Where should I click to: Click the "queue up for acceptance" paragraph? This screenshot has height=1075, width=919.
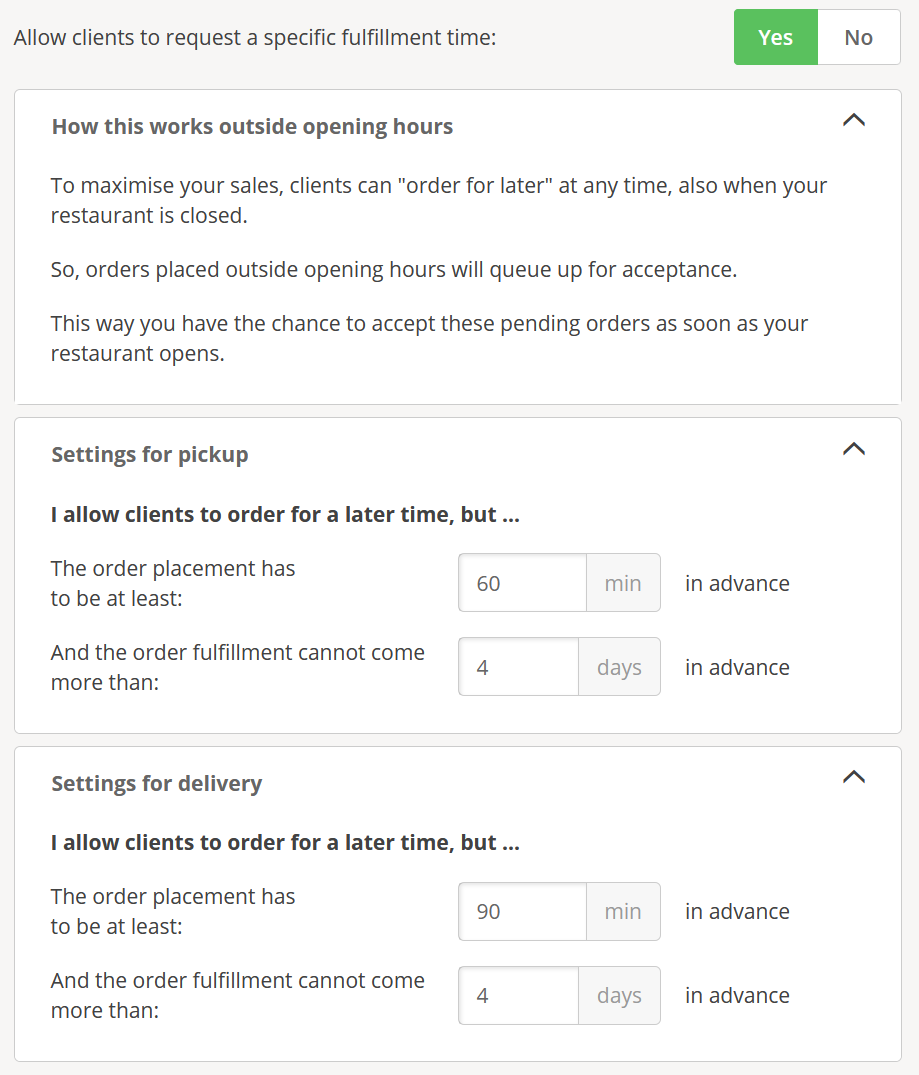point(394,270)
